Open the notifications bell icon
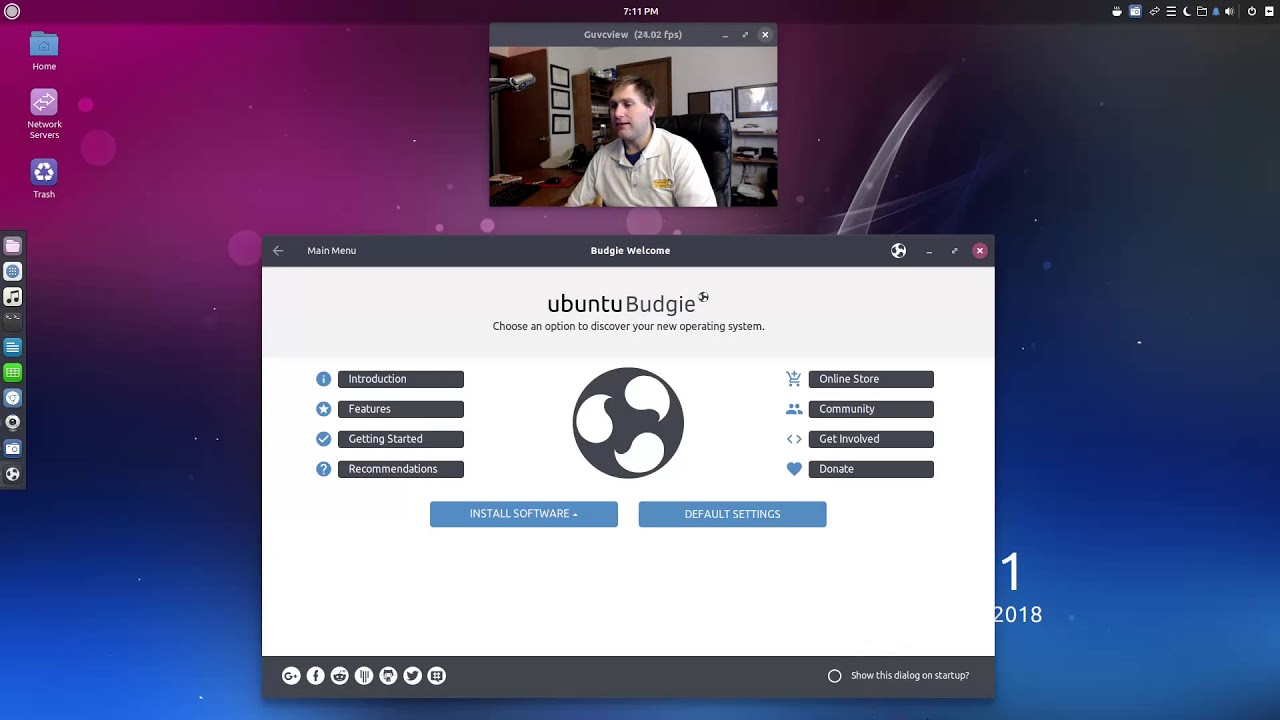Image resolution: width=1280 pixels, height=720 pixels. (x=1216, y=12)
